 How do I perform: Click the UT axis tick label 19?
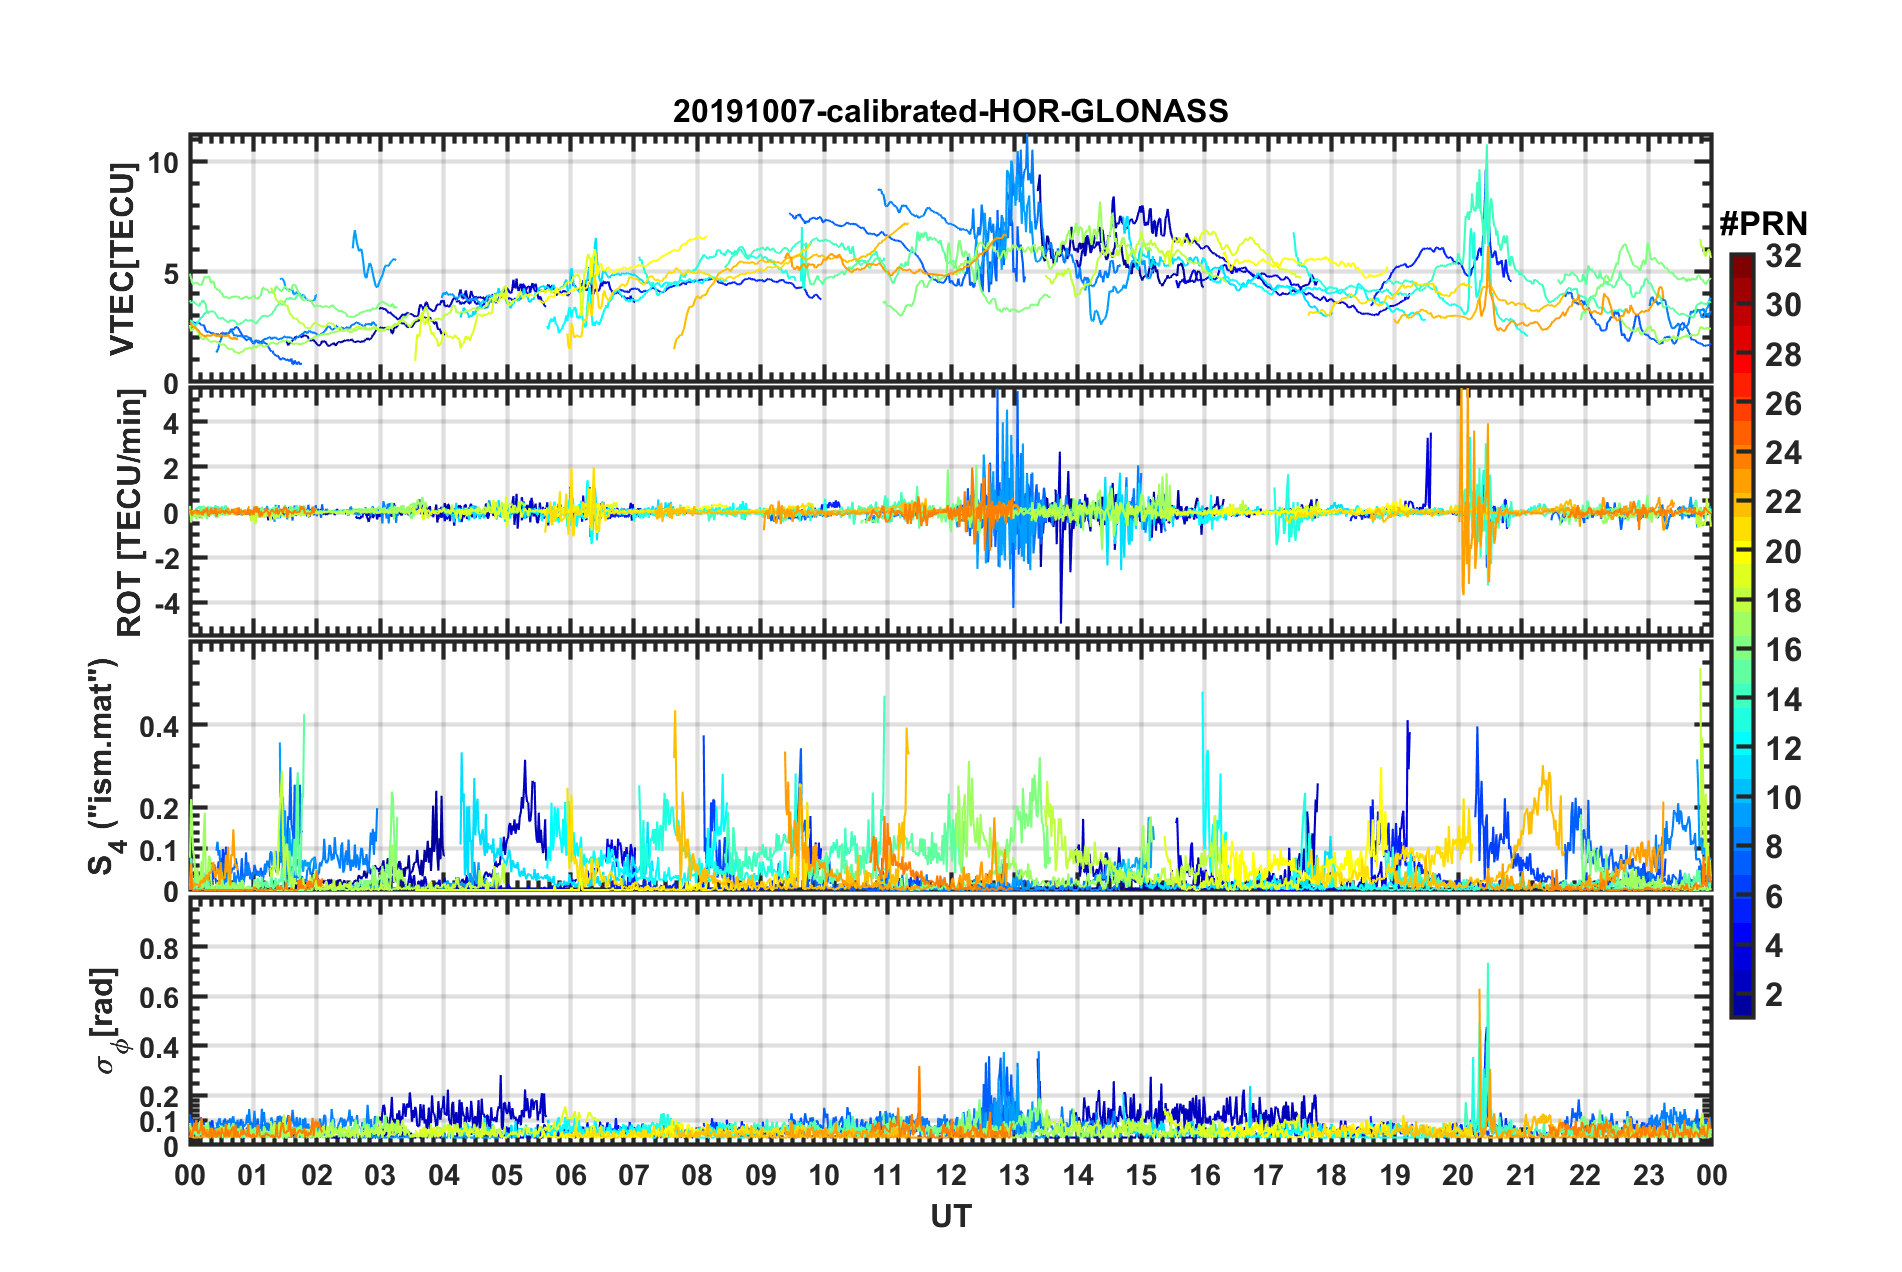click(1395, 1175)
